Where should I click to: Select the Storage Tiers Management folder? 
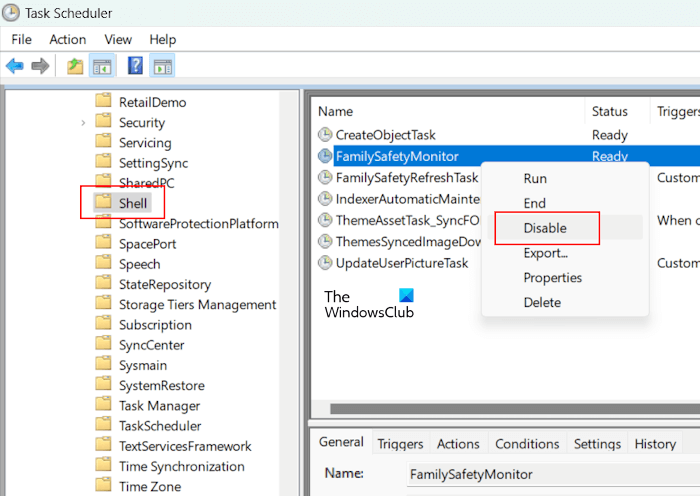tap(197, 305)
